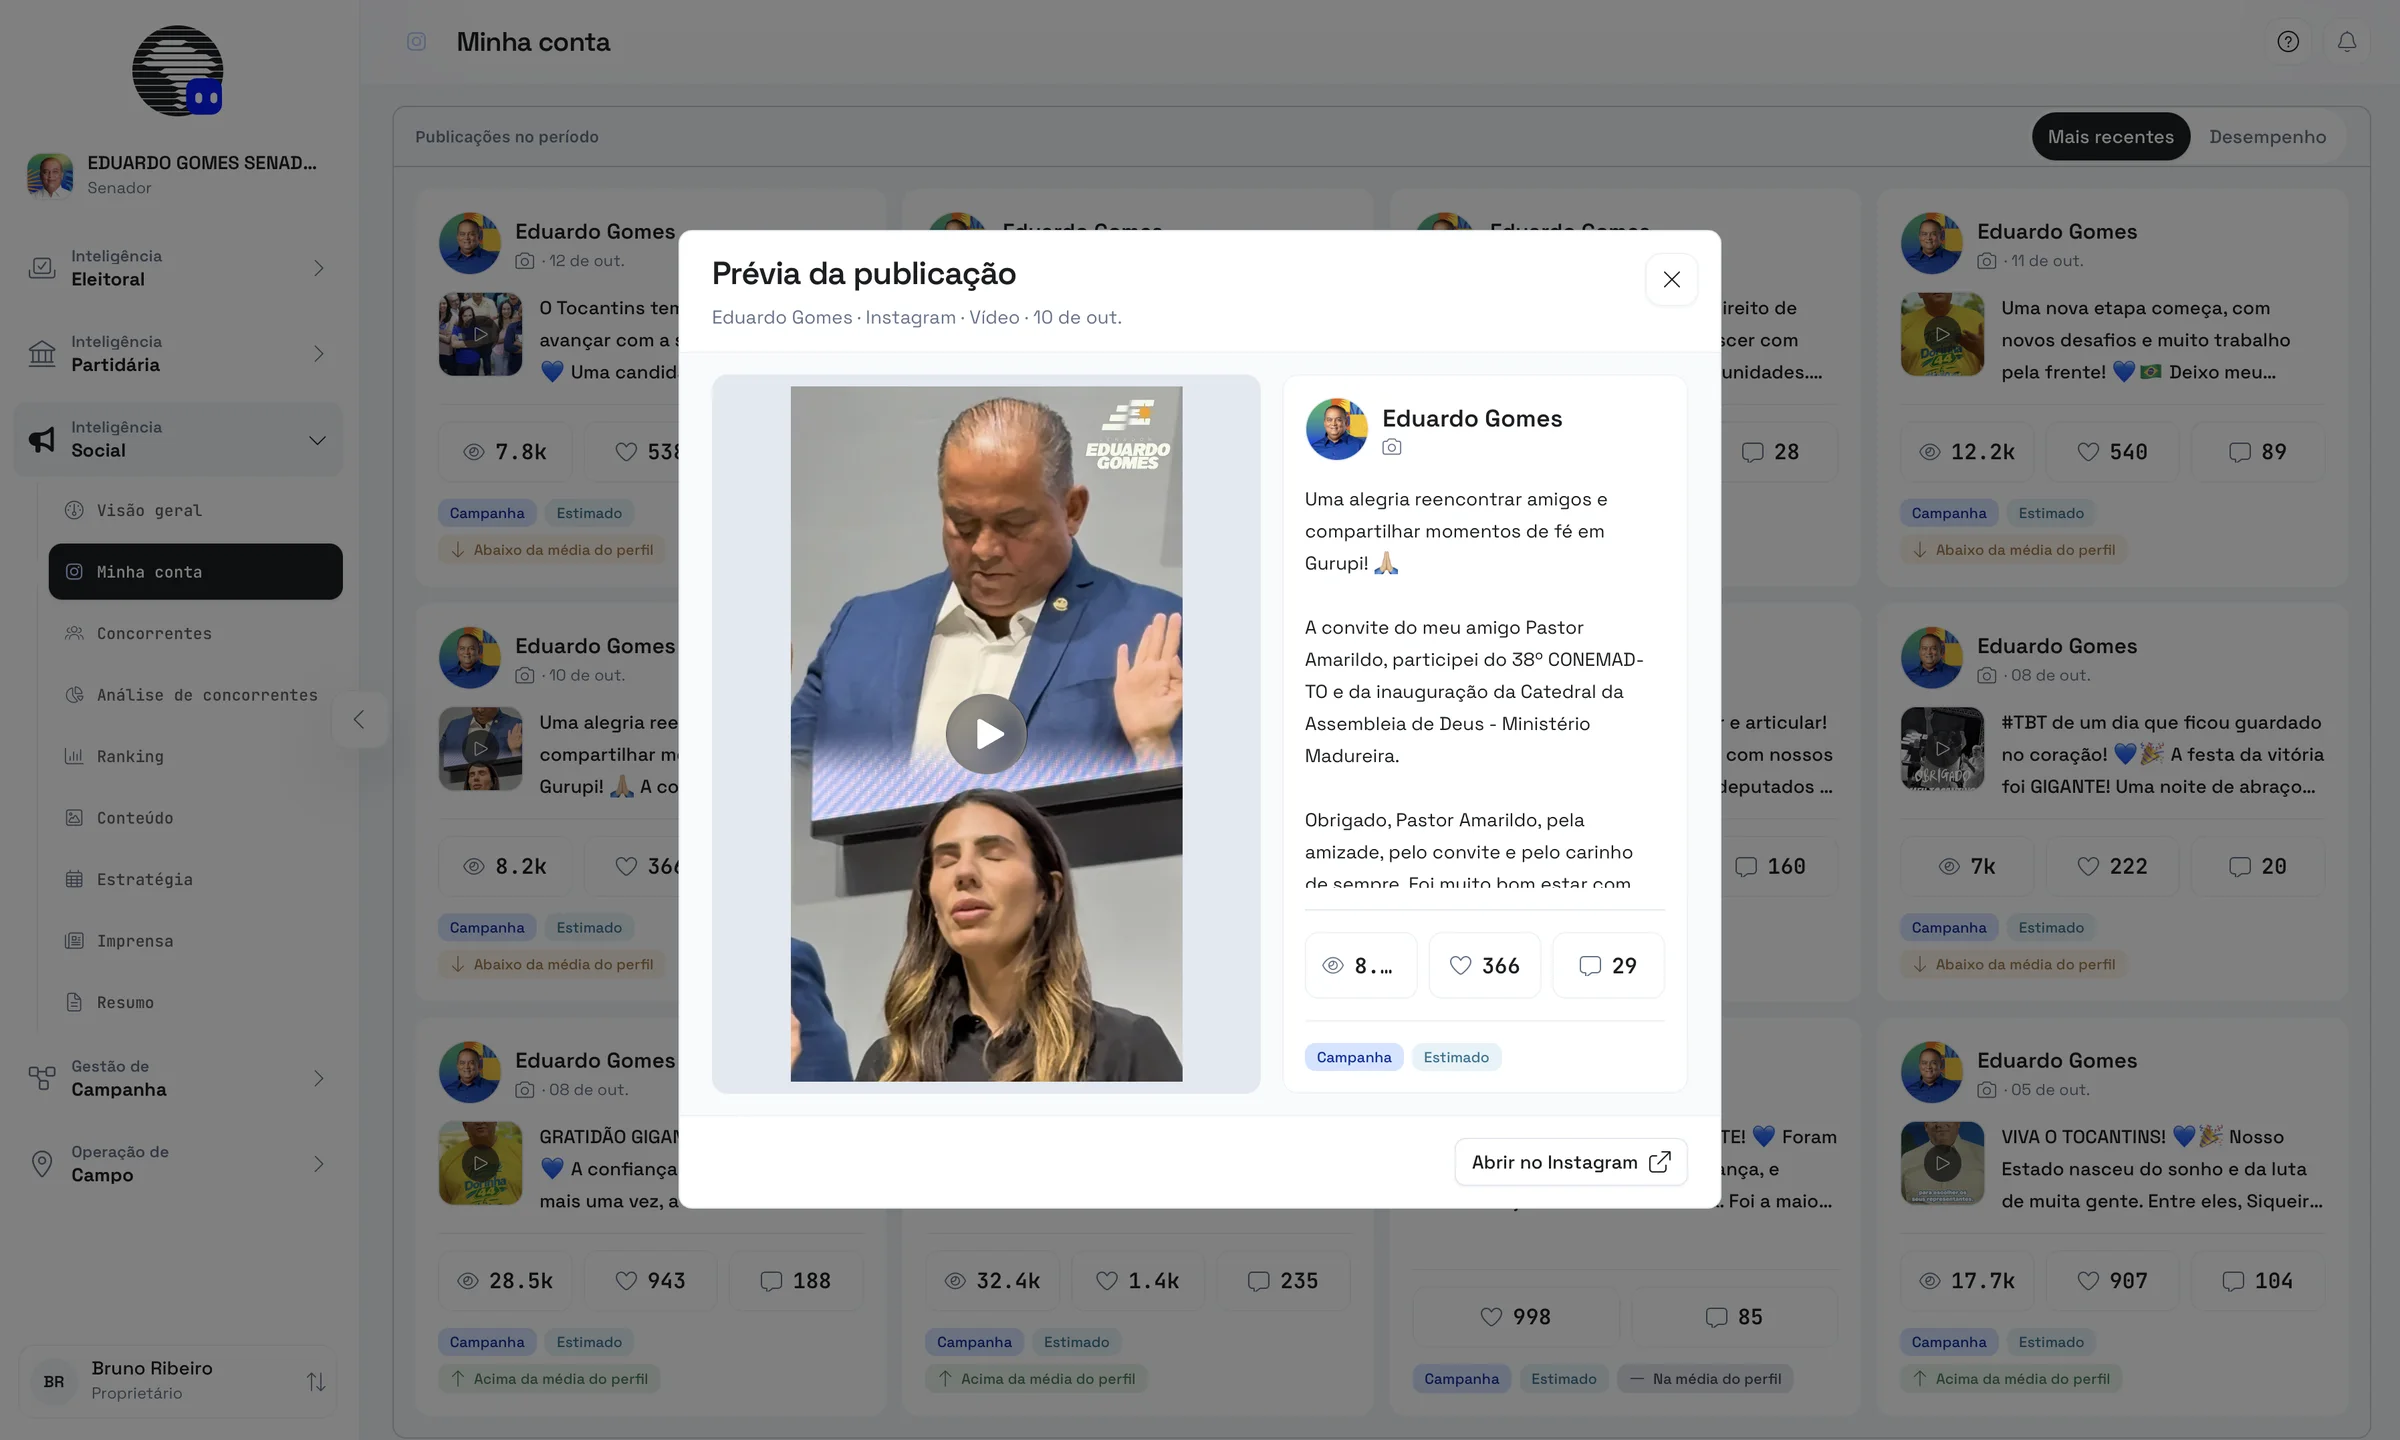The width and height of the screenshot is (2400, 1440).
Task: Click the Estimado tag in modal
Action: [1455, 1058]
